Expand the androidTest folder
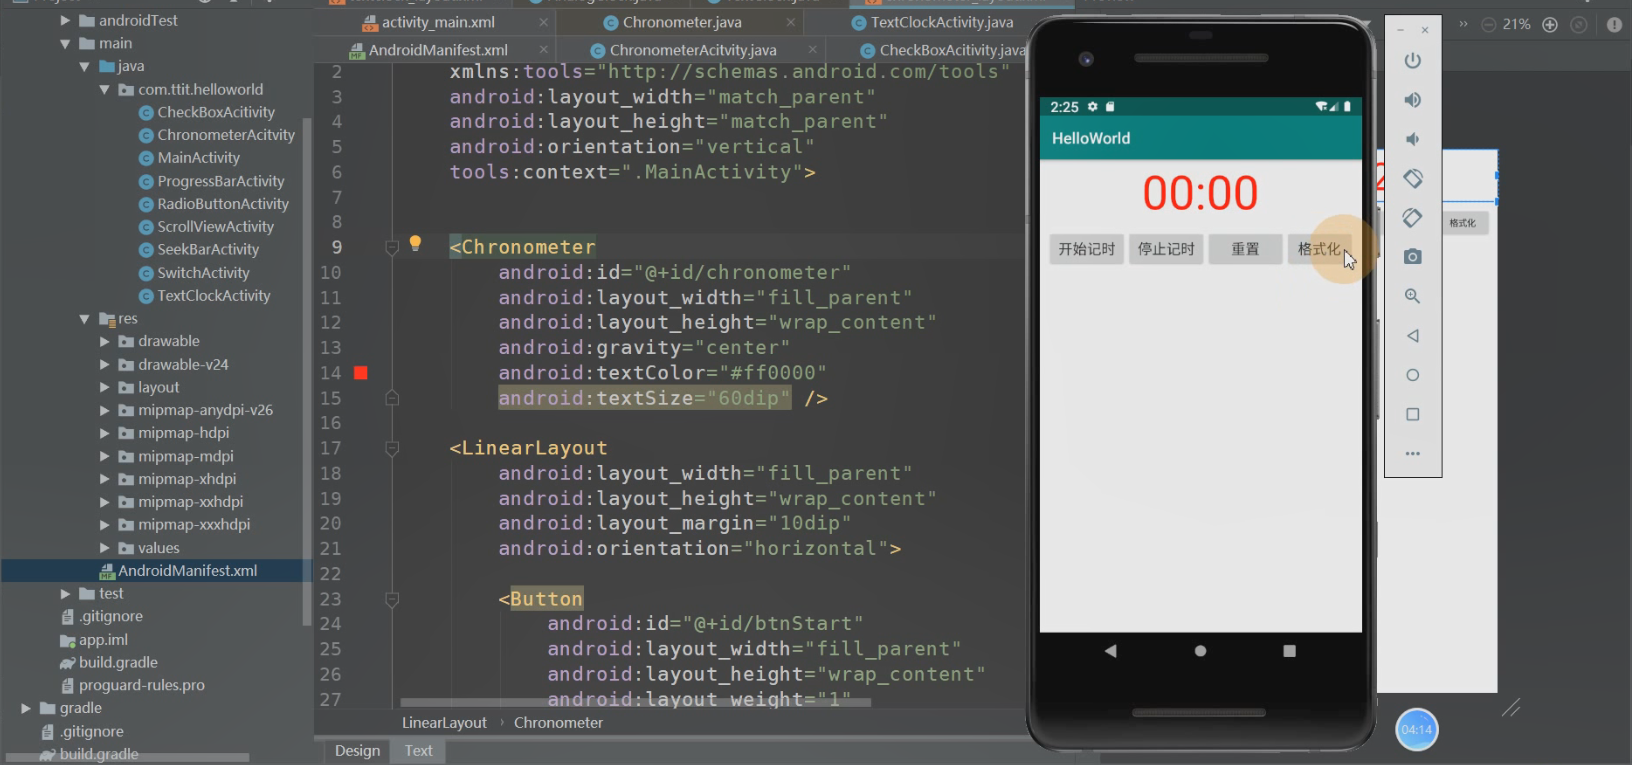The image size is (1632, 765). coord(65,21)
